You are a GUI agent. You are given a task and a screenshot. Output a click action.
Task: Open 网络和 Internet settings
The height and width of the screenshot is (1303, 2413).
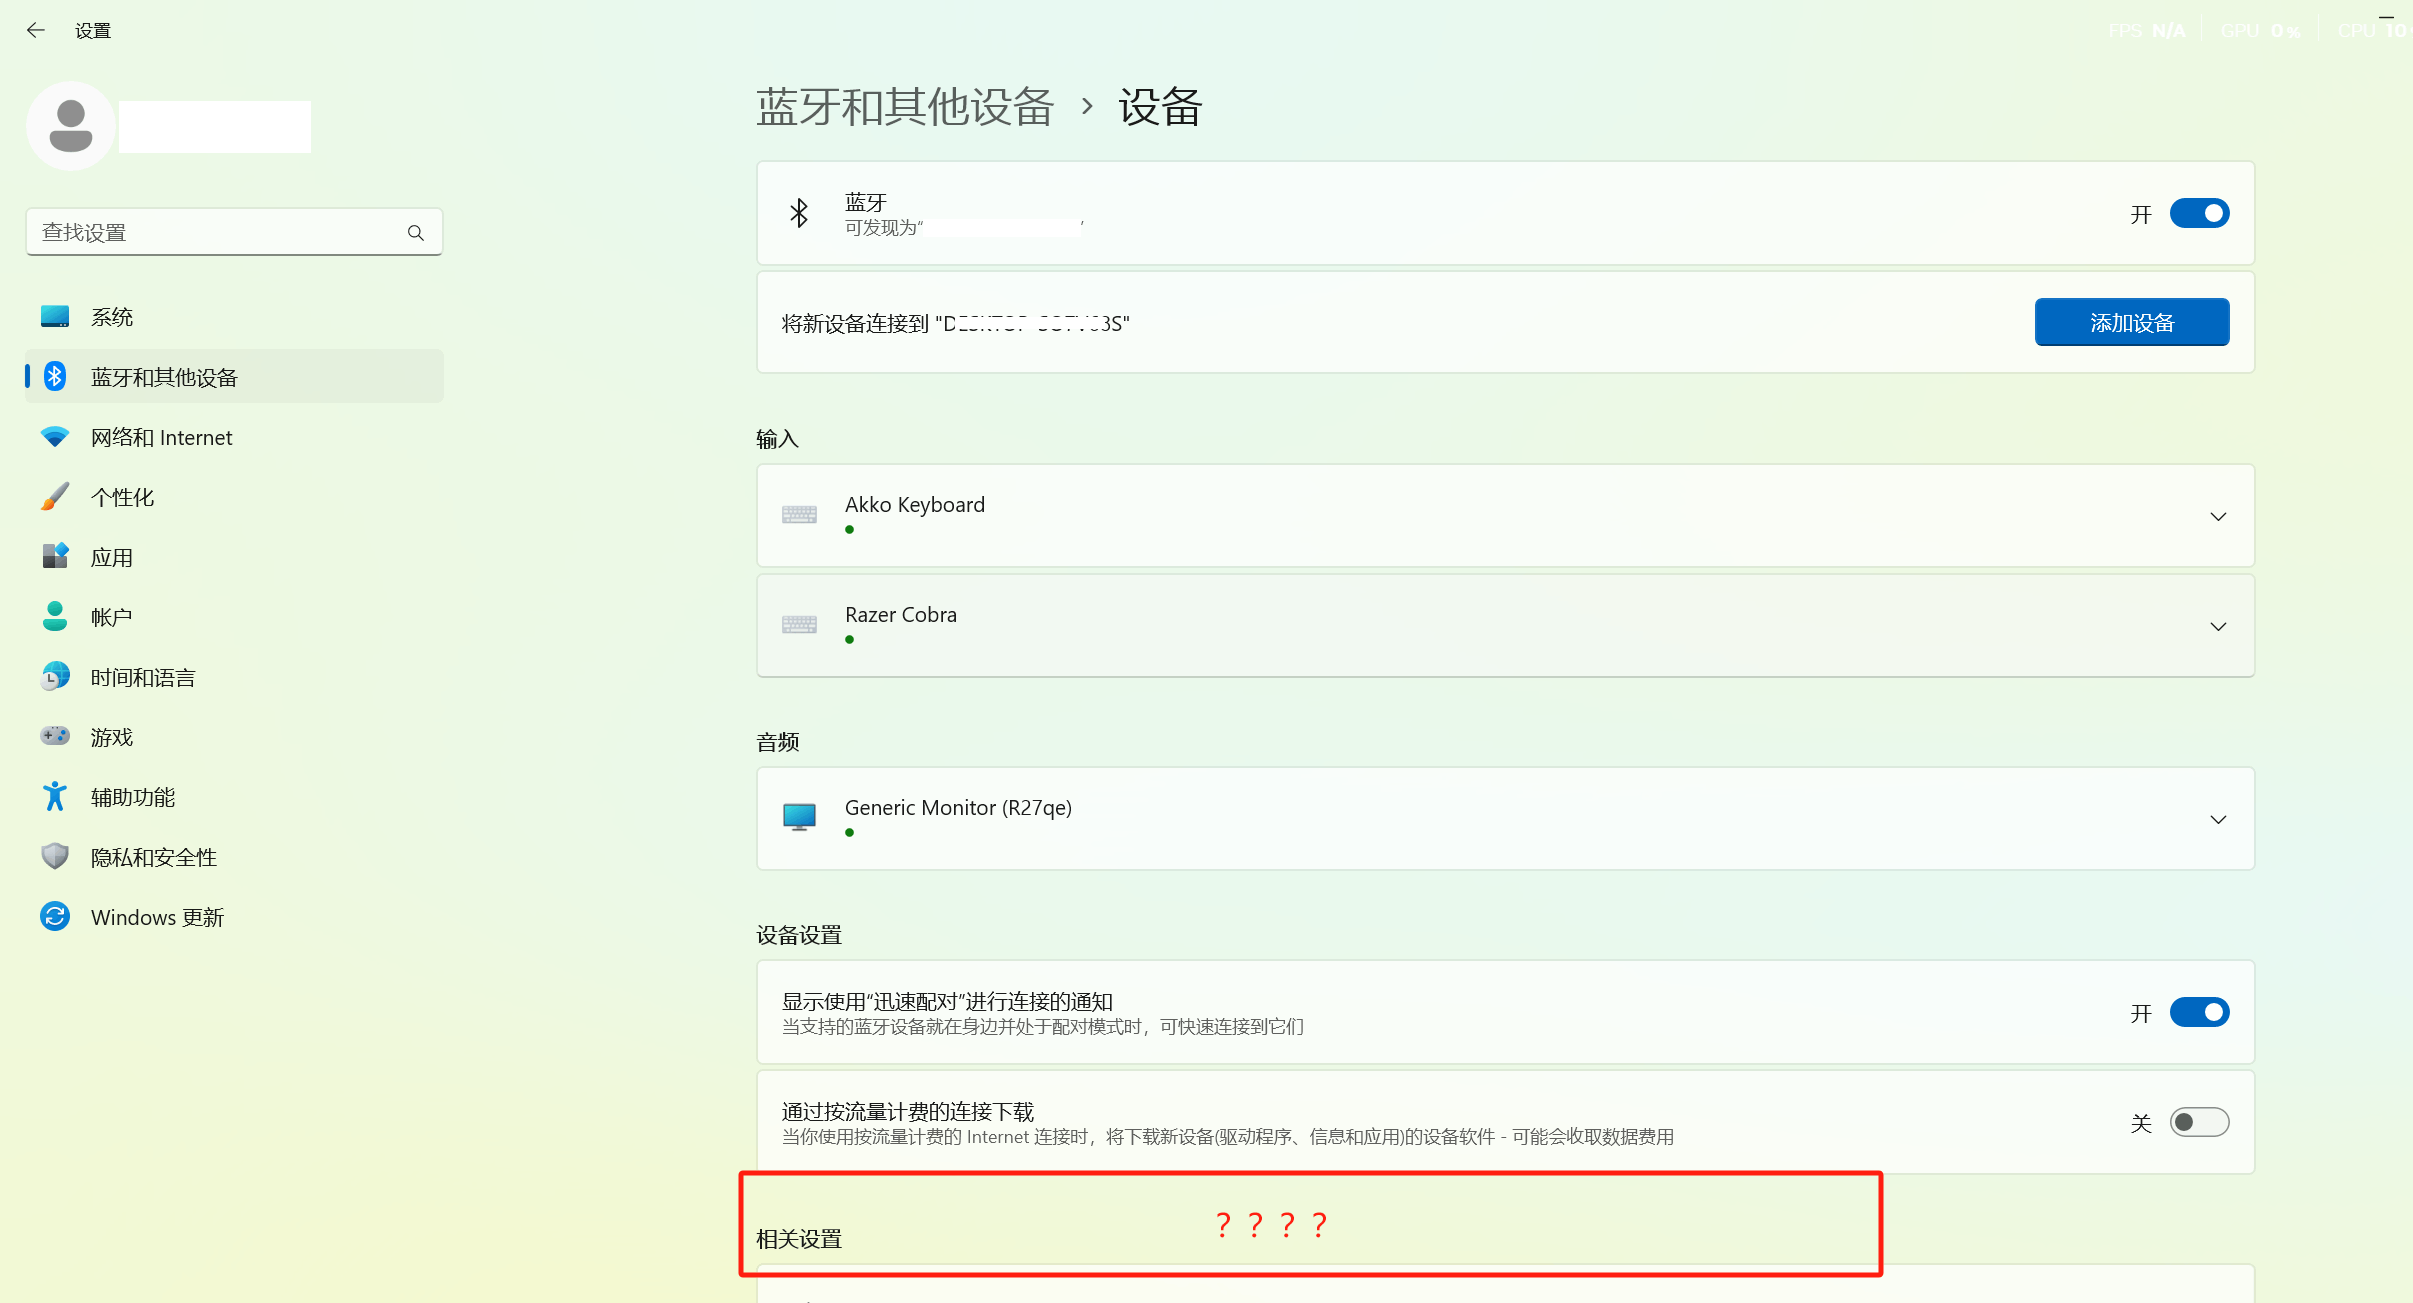(161, 437)
